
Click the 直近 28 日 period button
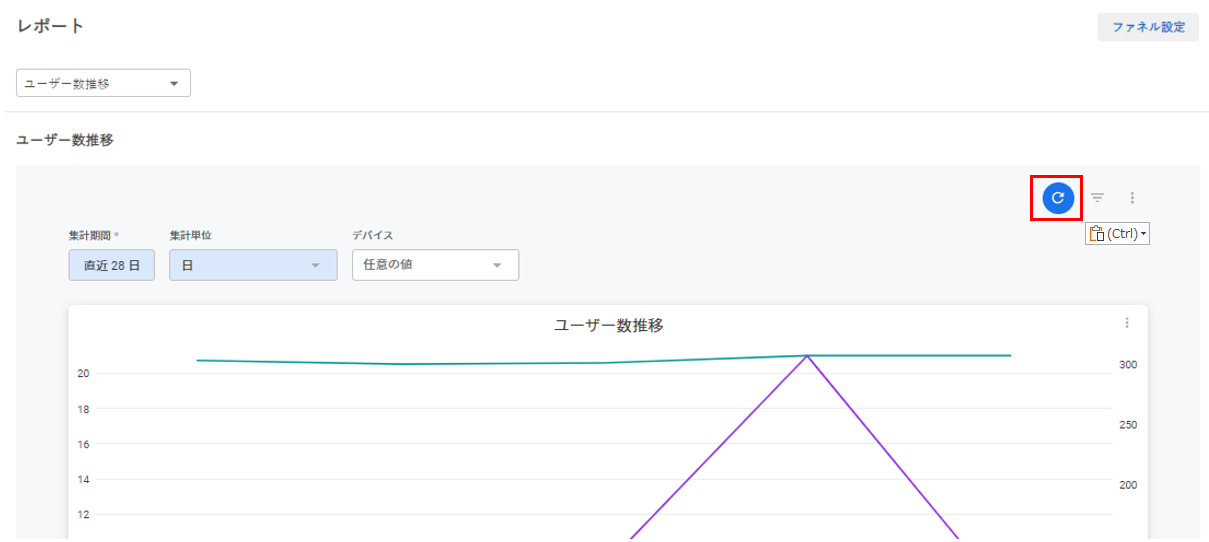click(112, 265)
